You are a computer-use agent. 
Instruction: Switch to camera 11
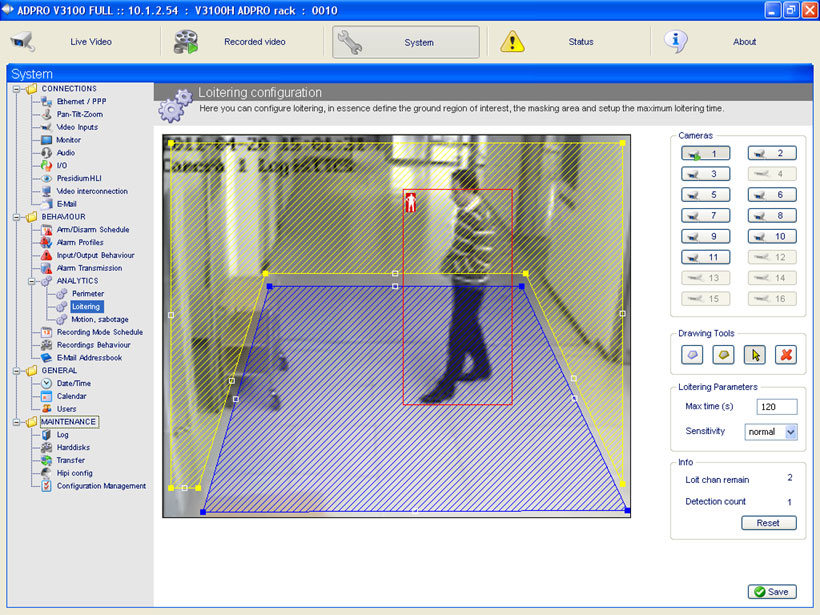706,257
